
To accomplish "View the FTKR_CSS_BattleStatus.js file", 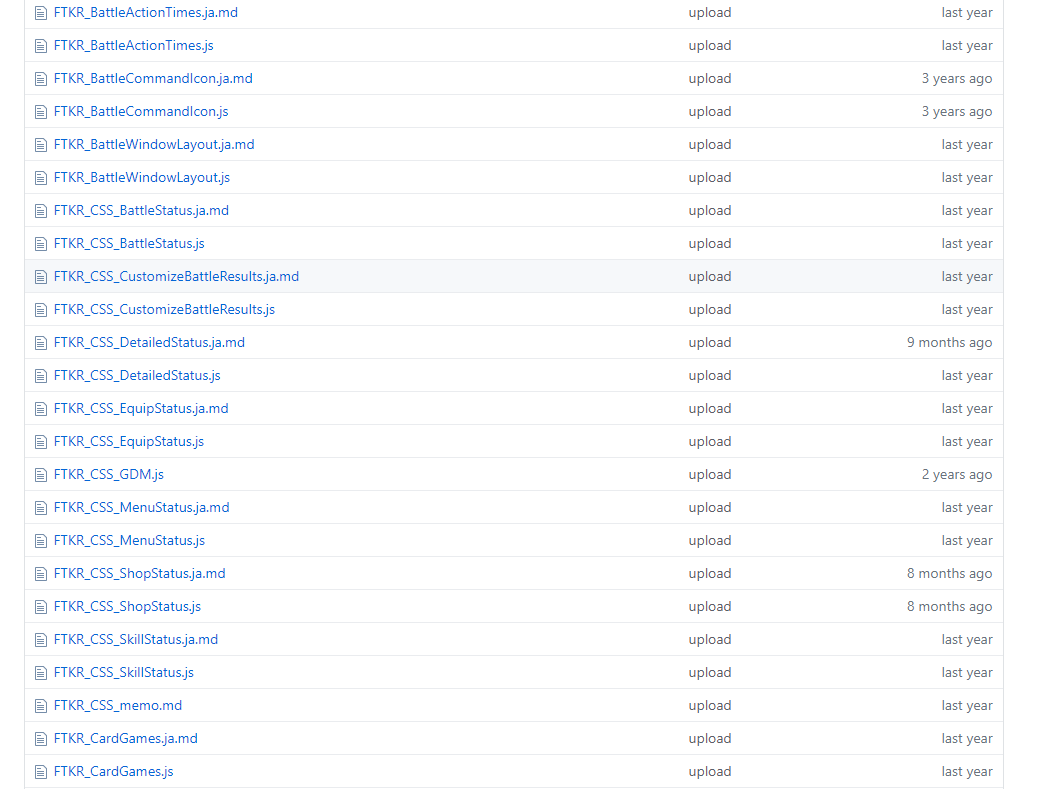I will click(129, 244).
